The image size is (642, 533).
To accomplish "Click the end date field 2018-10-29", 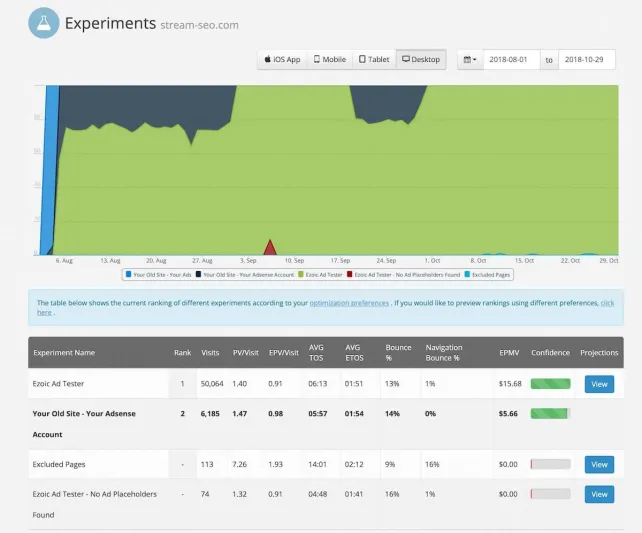I will 587,59.
